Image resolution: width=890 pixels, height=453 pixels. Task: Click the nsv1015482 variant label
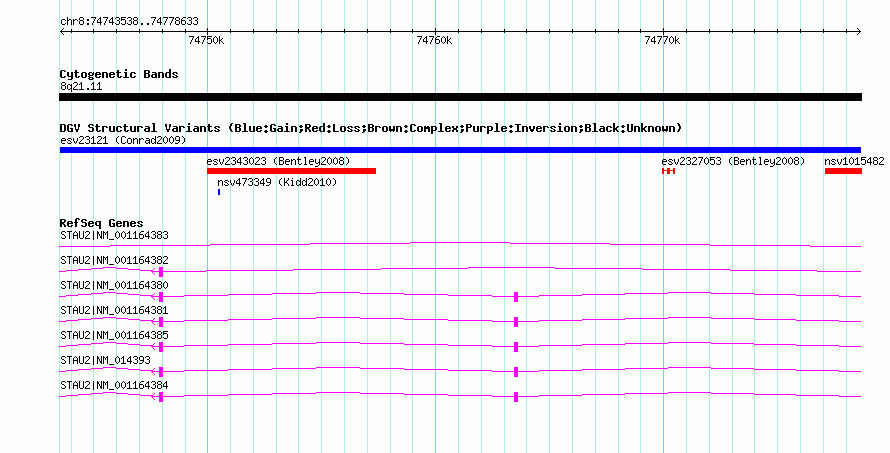tap(854, 161)
